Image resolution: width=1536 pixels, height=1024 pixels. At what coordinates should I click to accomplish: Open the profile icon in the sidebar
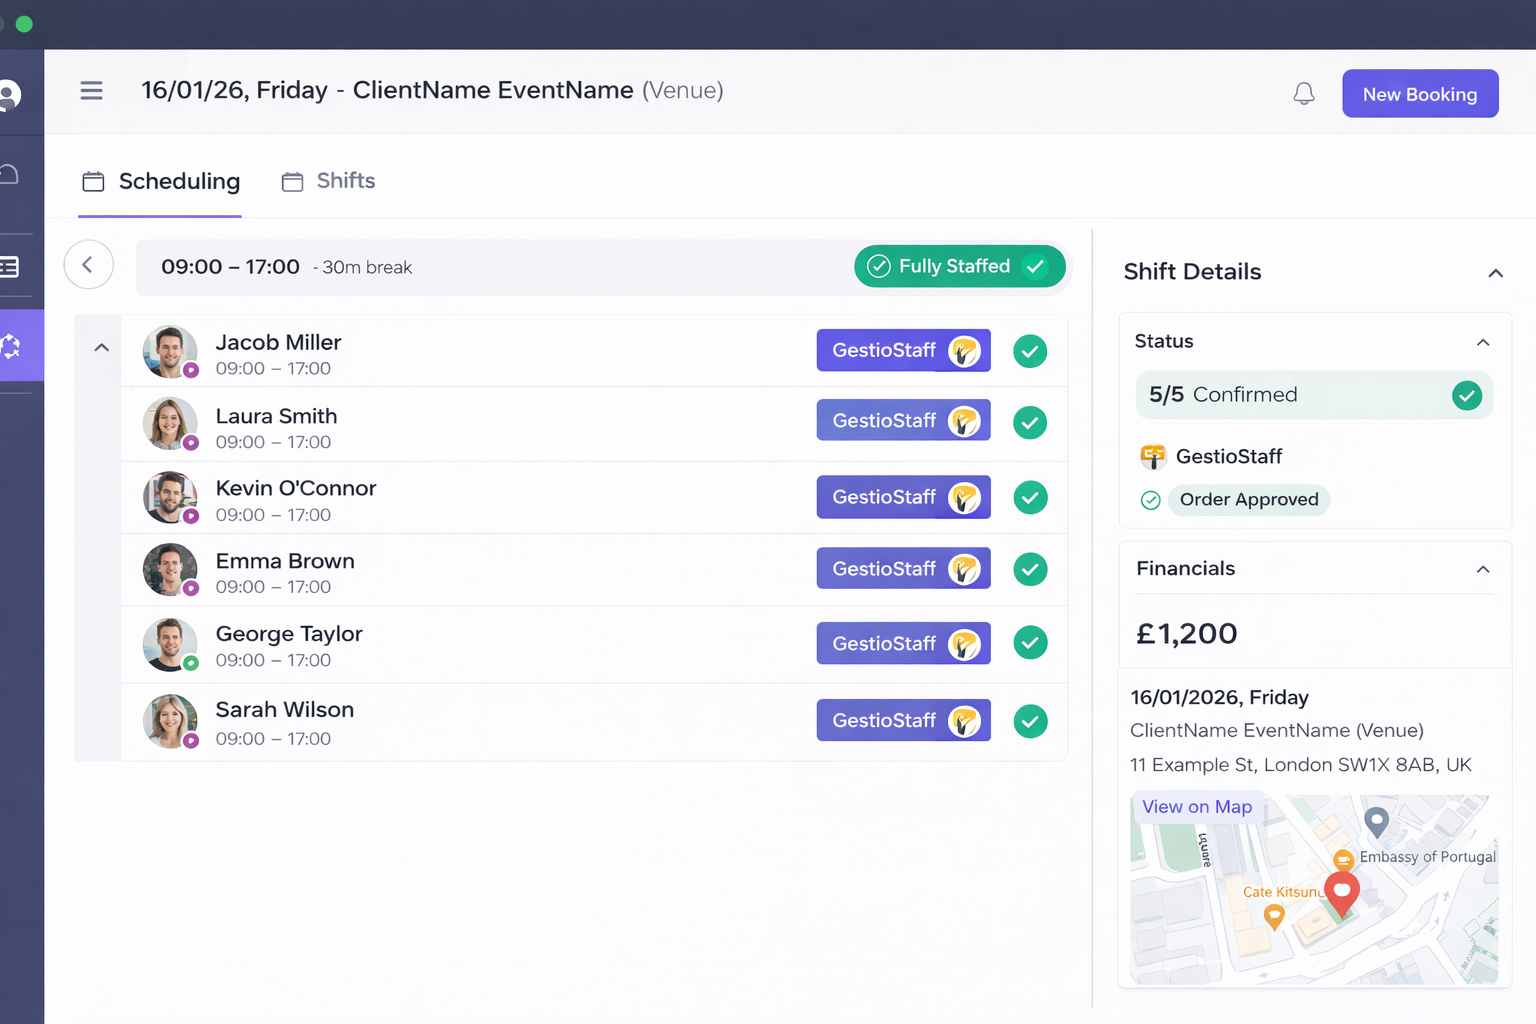[x=9, y=94]
